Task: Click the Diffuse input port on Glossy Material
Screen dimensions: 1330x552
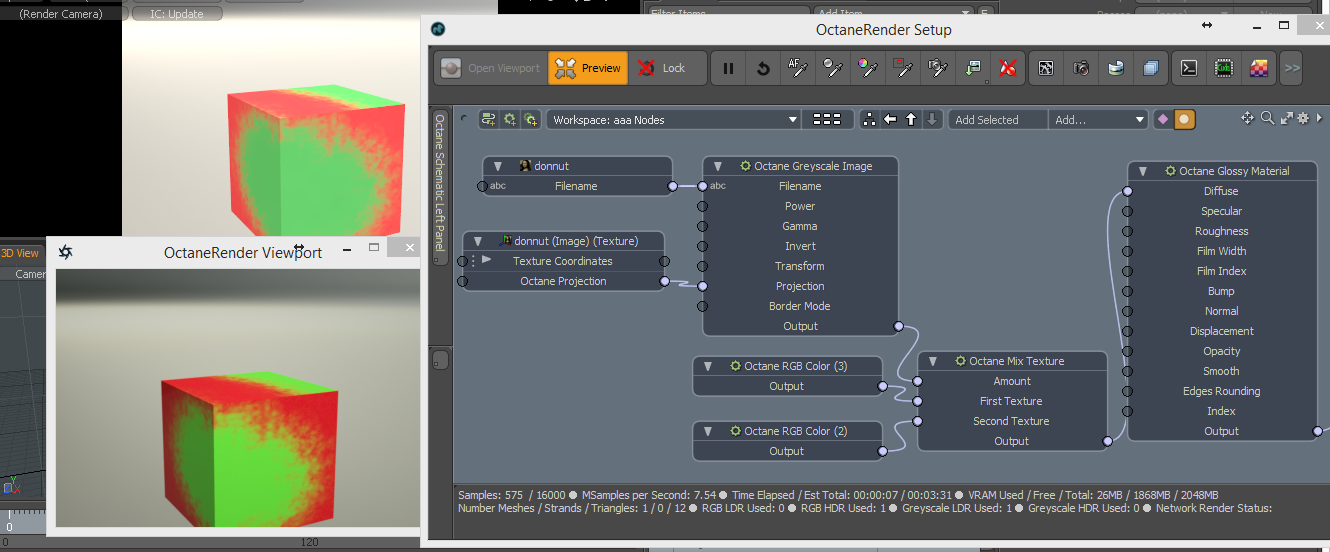Action: [x=1128, y=191]
